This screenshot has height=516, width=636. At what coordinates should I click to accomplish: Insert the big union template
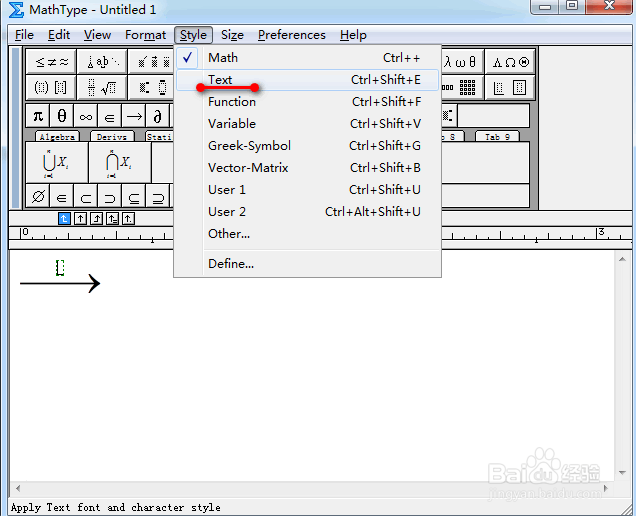pyautogui.click(x=57, y=162)
